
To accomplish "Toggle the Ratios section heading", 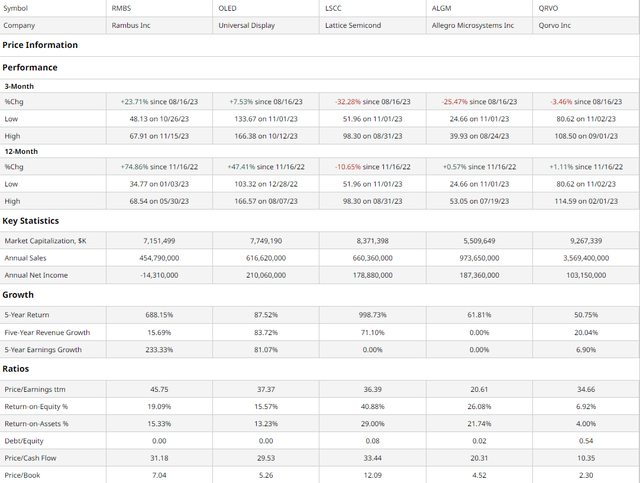I will pyautogui.click(x=16, y=369).
